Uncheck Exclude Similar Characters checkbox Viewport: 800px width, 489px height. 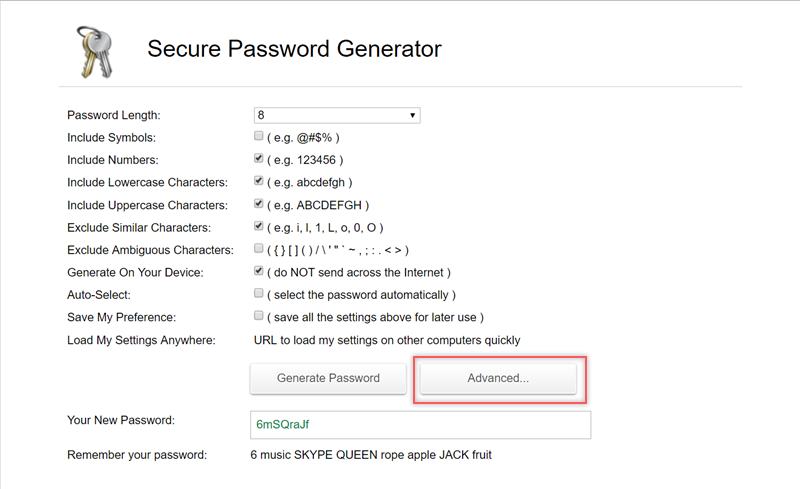(259, 227)
